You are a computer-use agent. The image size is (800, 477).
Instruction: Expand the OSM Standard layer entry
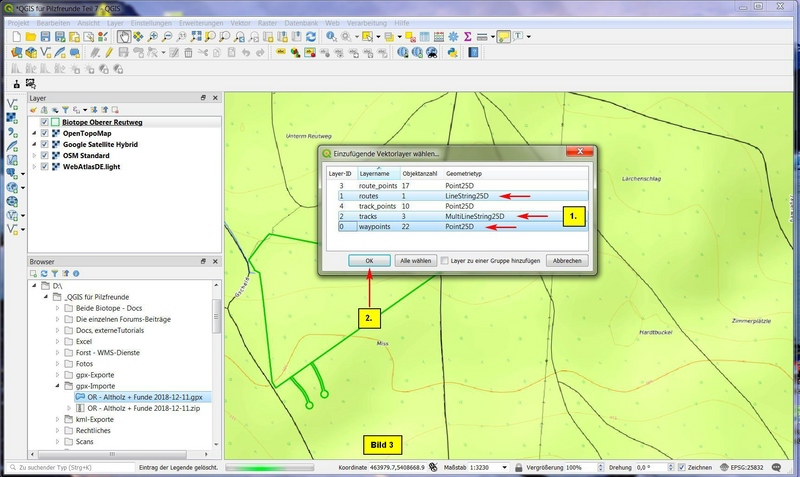click(33, 156)
